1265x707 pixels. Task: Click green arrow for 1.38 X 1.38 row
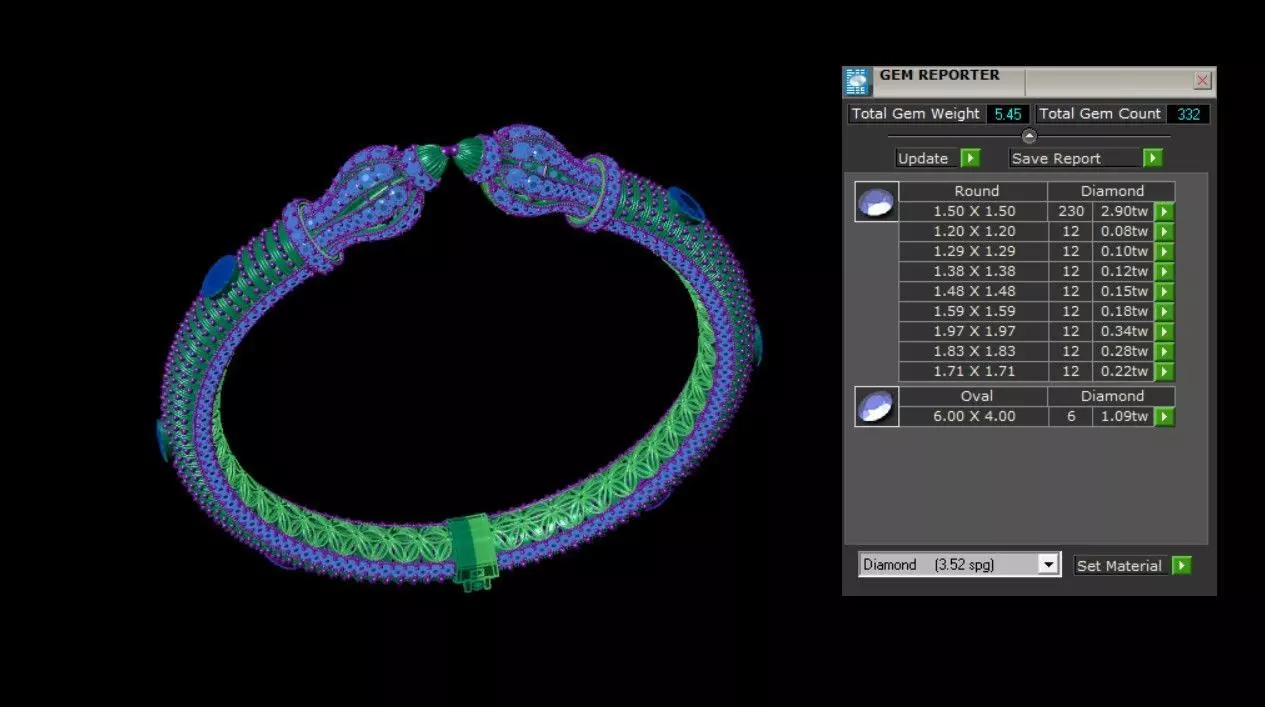point(1164,272)
